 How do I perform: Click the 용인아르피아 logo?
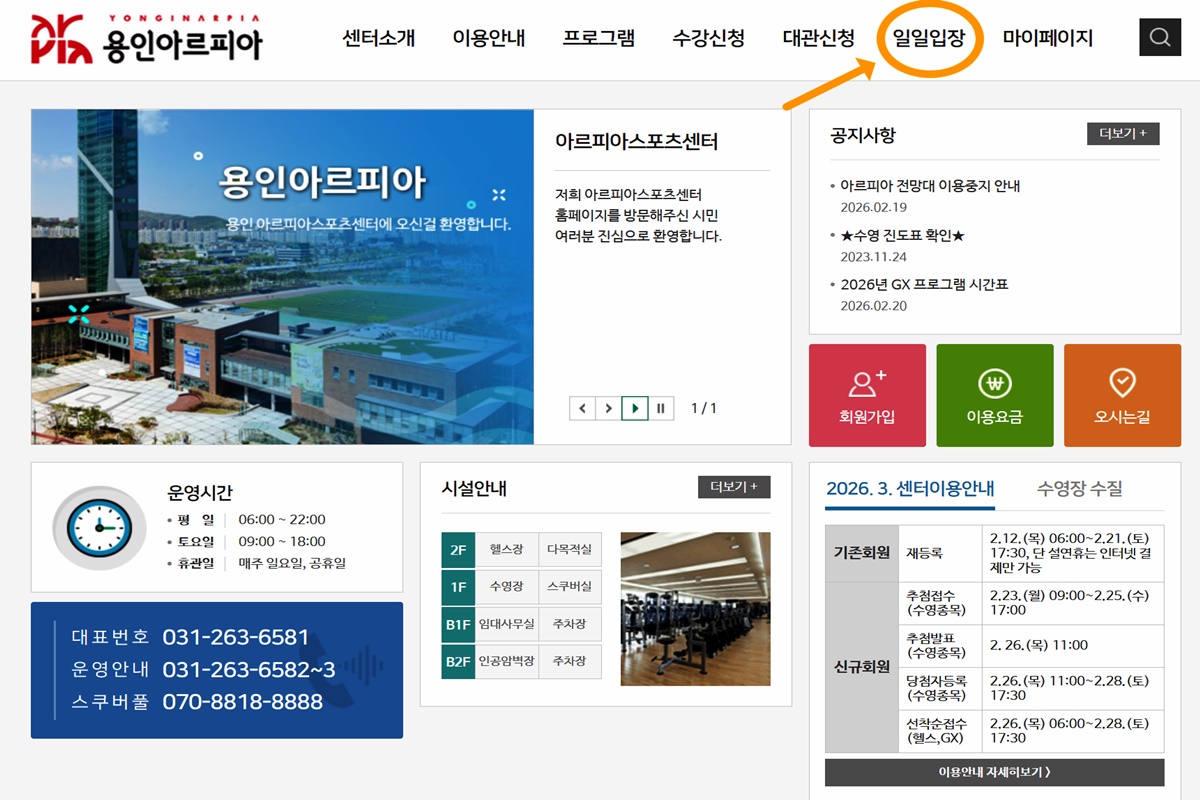click(147, 40)
